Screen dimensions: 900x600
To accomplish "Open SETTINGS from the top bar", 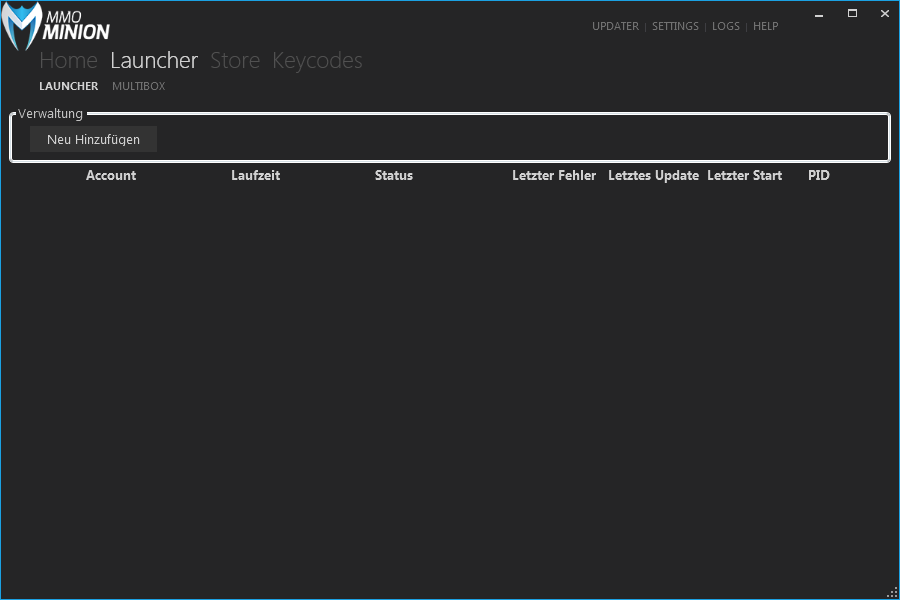I will (x=675, y=26).
